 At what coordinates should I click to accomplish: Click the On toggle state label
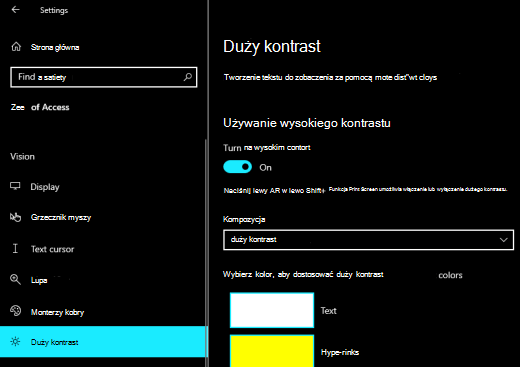click(x=265, y=167)
